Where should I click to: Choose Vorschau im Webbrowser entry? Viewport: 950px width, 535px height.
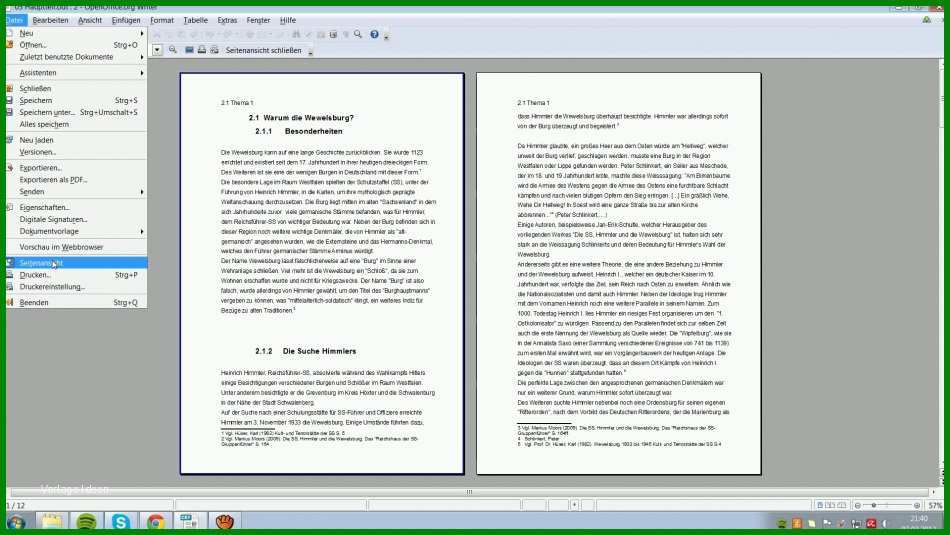(x=76, y=247)
